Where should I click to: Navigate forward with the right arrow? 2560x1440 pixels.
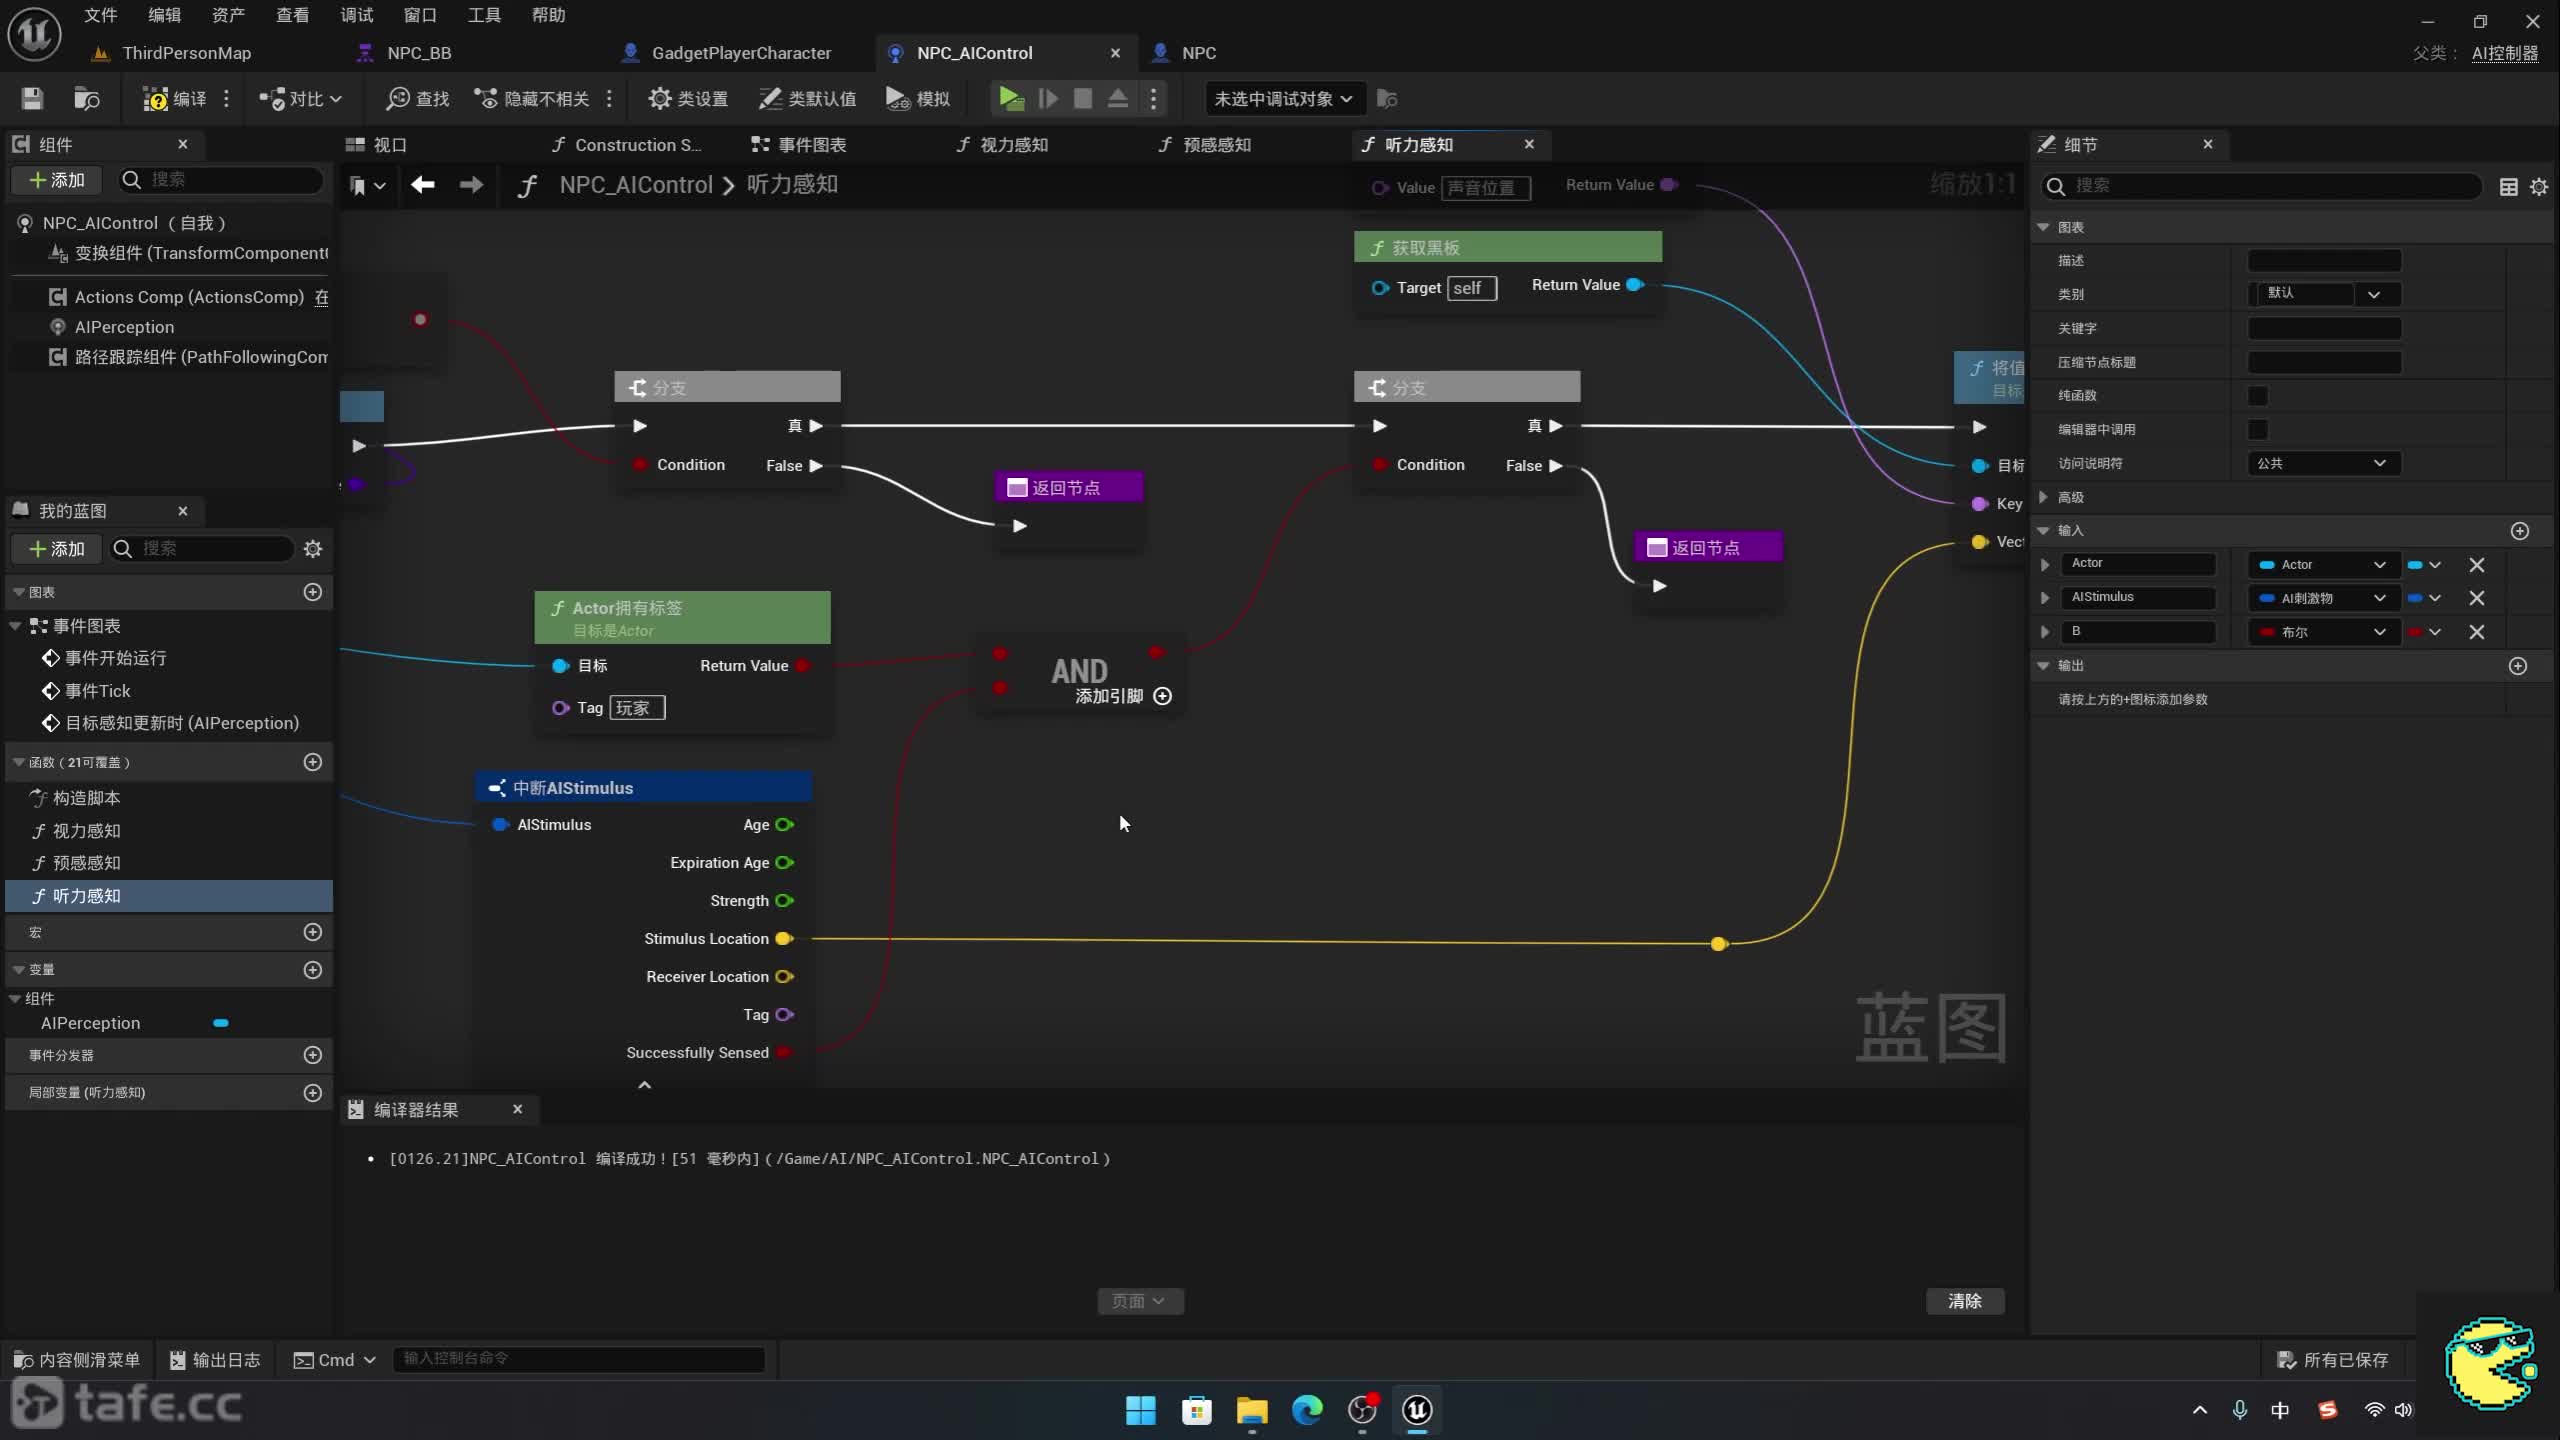coord(471,185)
